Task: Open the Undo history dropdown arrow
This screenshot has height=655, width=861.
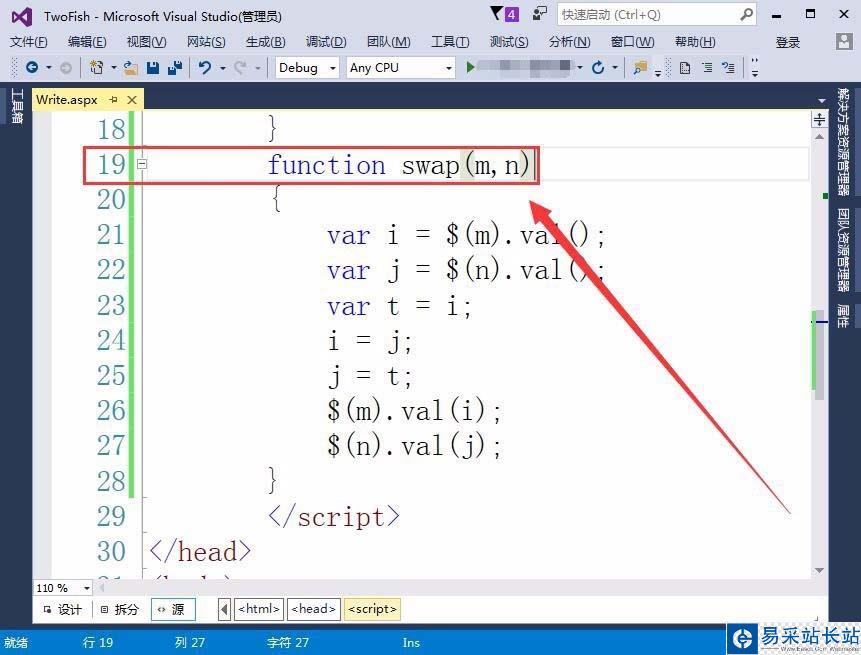Action: [x=222, y=68]
